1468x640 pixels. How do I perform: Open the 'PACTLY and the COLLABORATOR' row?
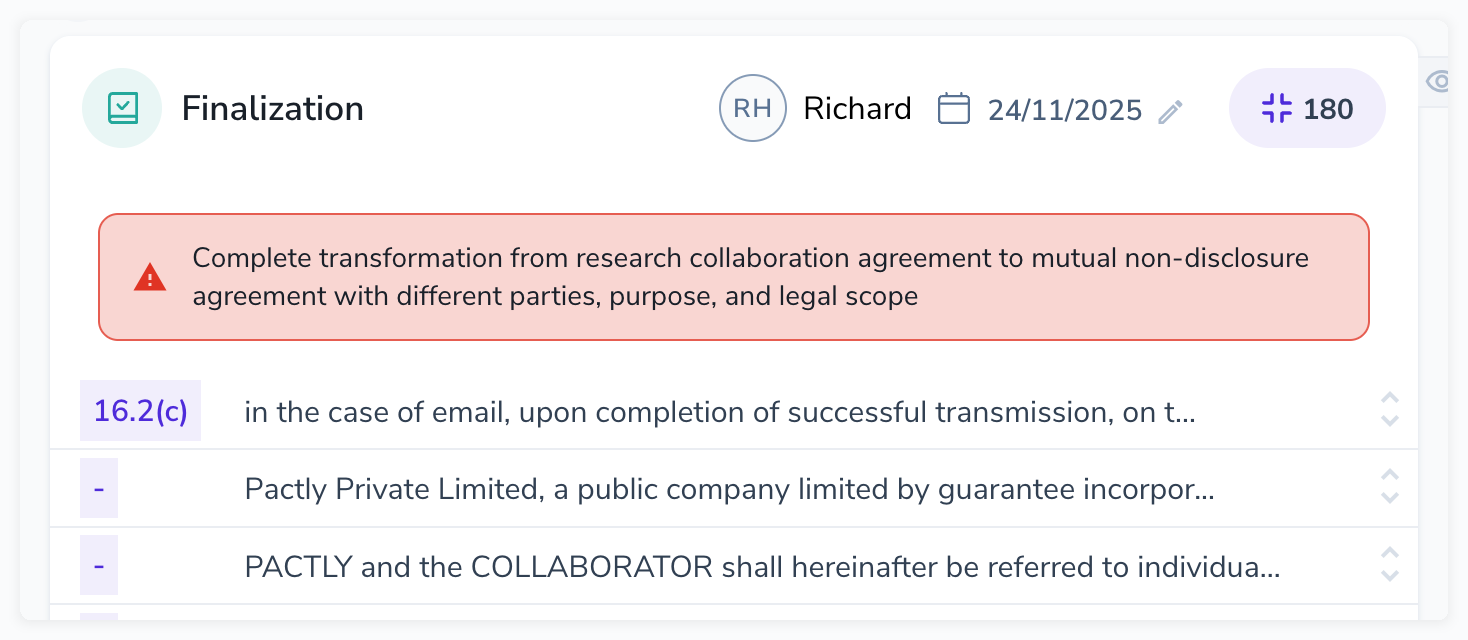(762, 567)
